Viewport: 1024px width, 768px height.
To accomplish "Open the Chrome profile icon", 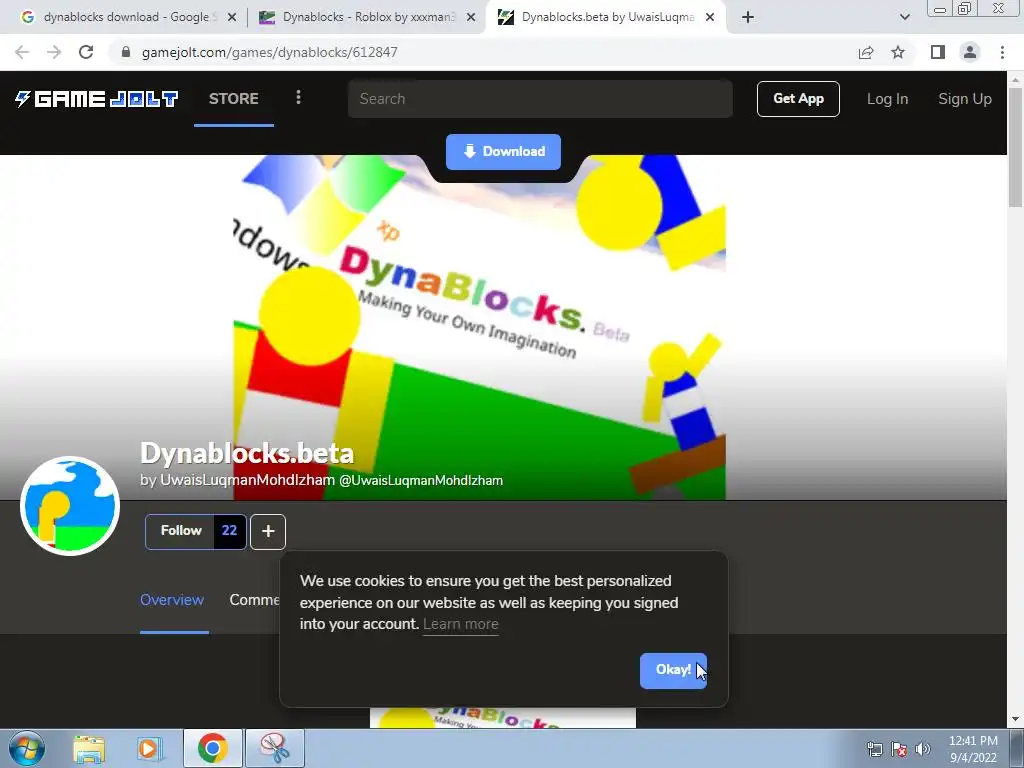I will tap(970, 52).
